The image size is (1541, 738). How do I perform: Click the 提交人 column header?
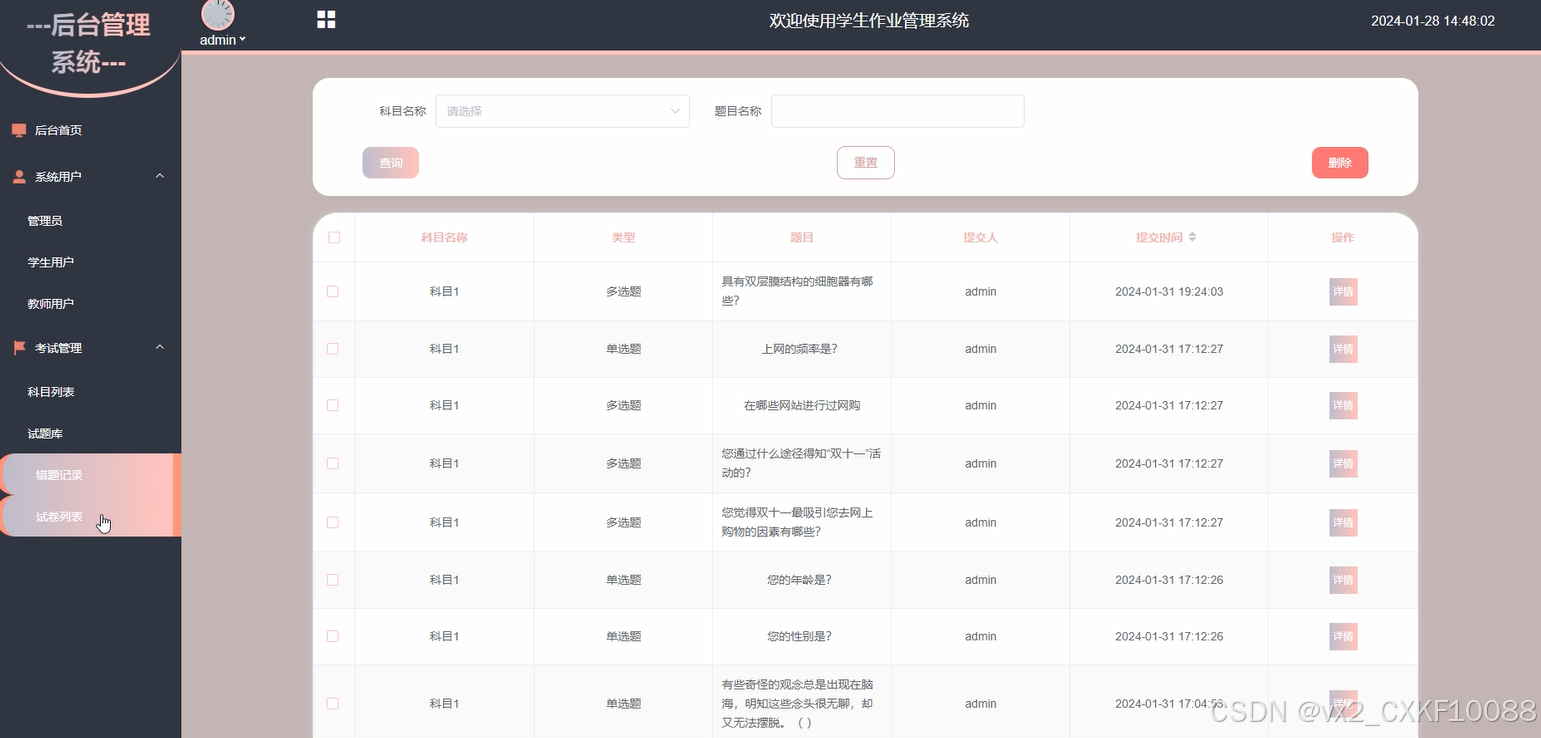[x=980, y=237]
